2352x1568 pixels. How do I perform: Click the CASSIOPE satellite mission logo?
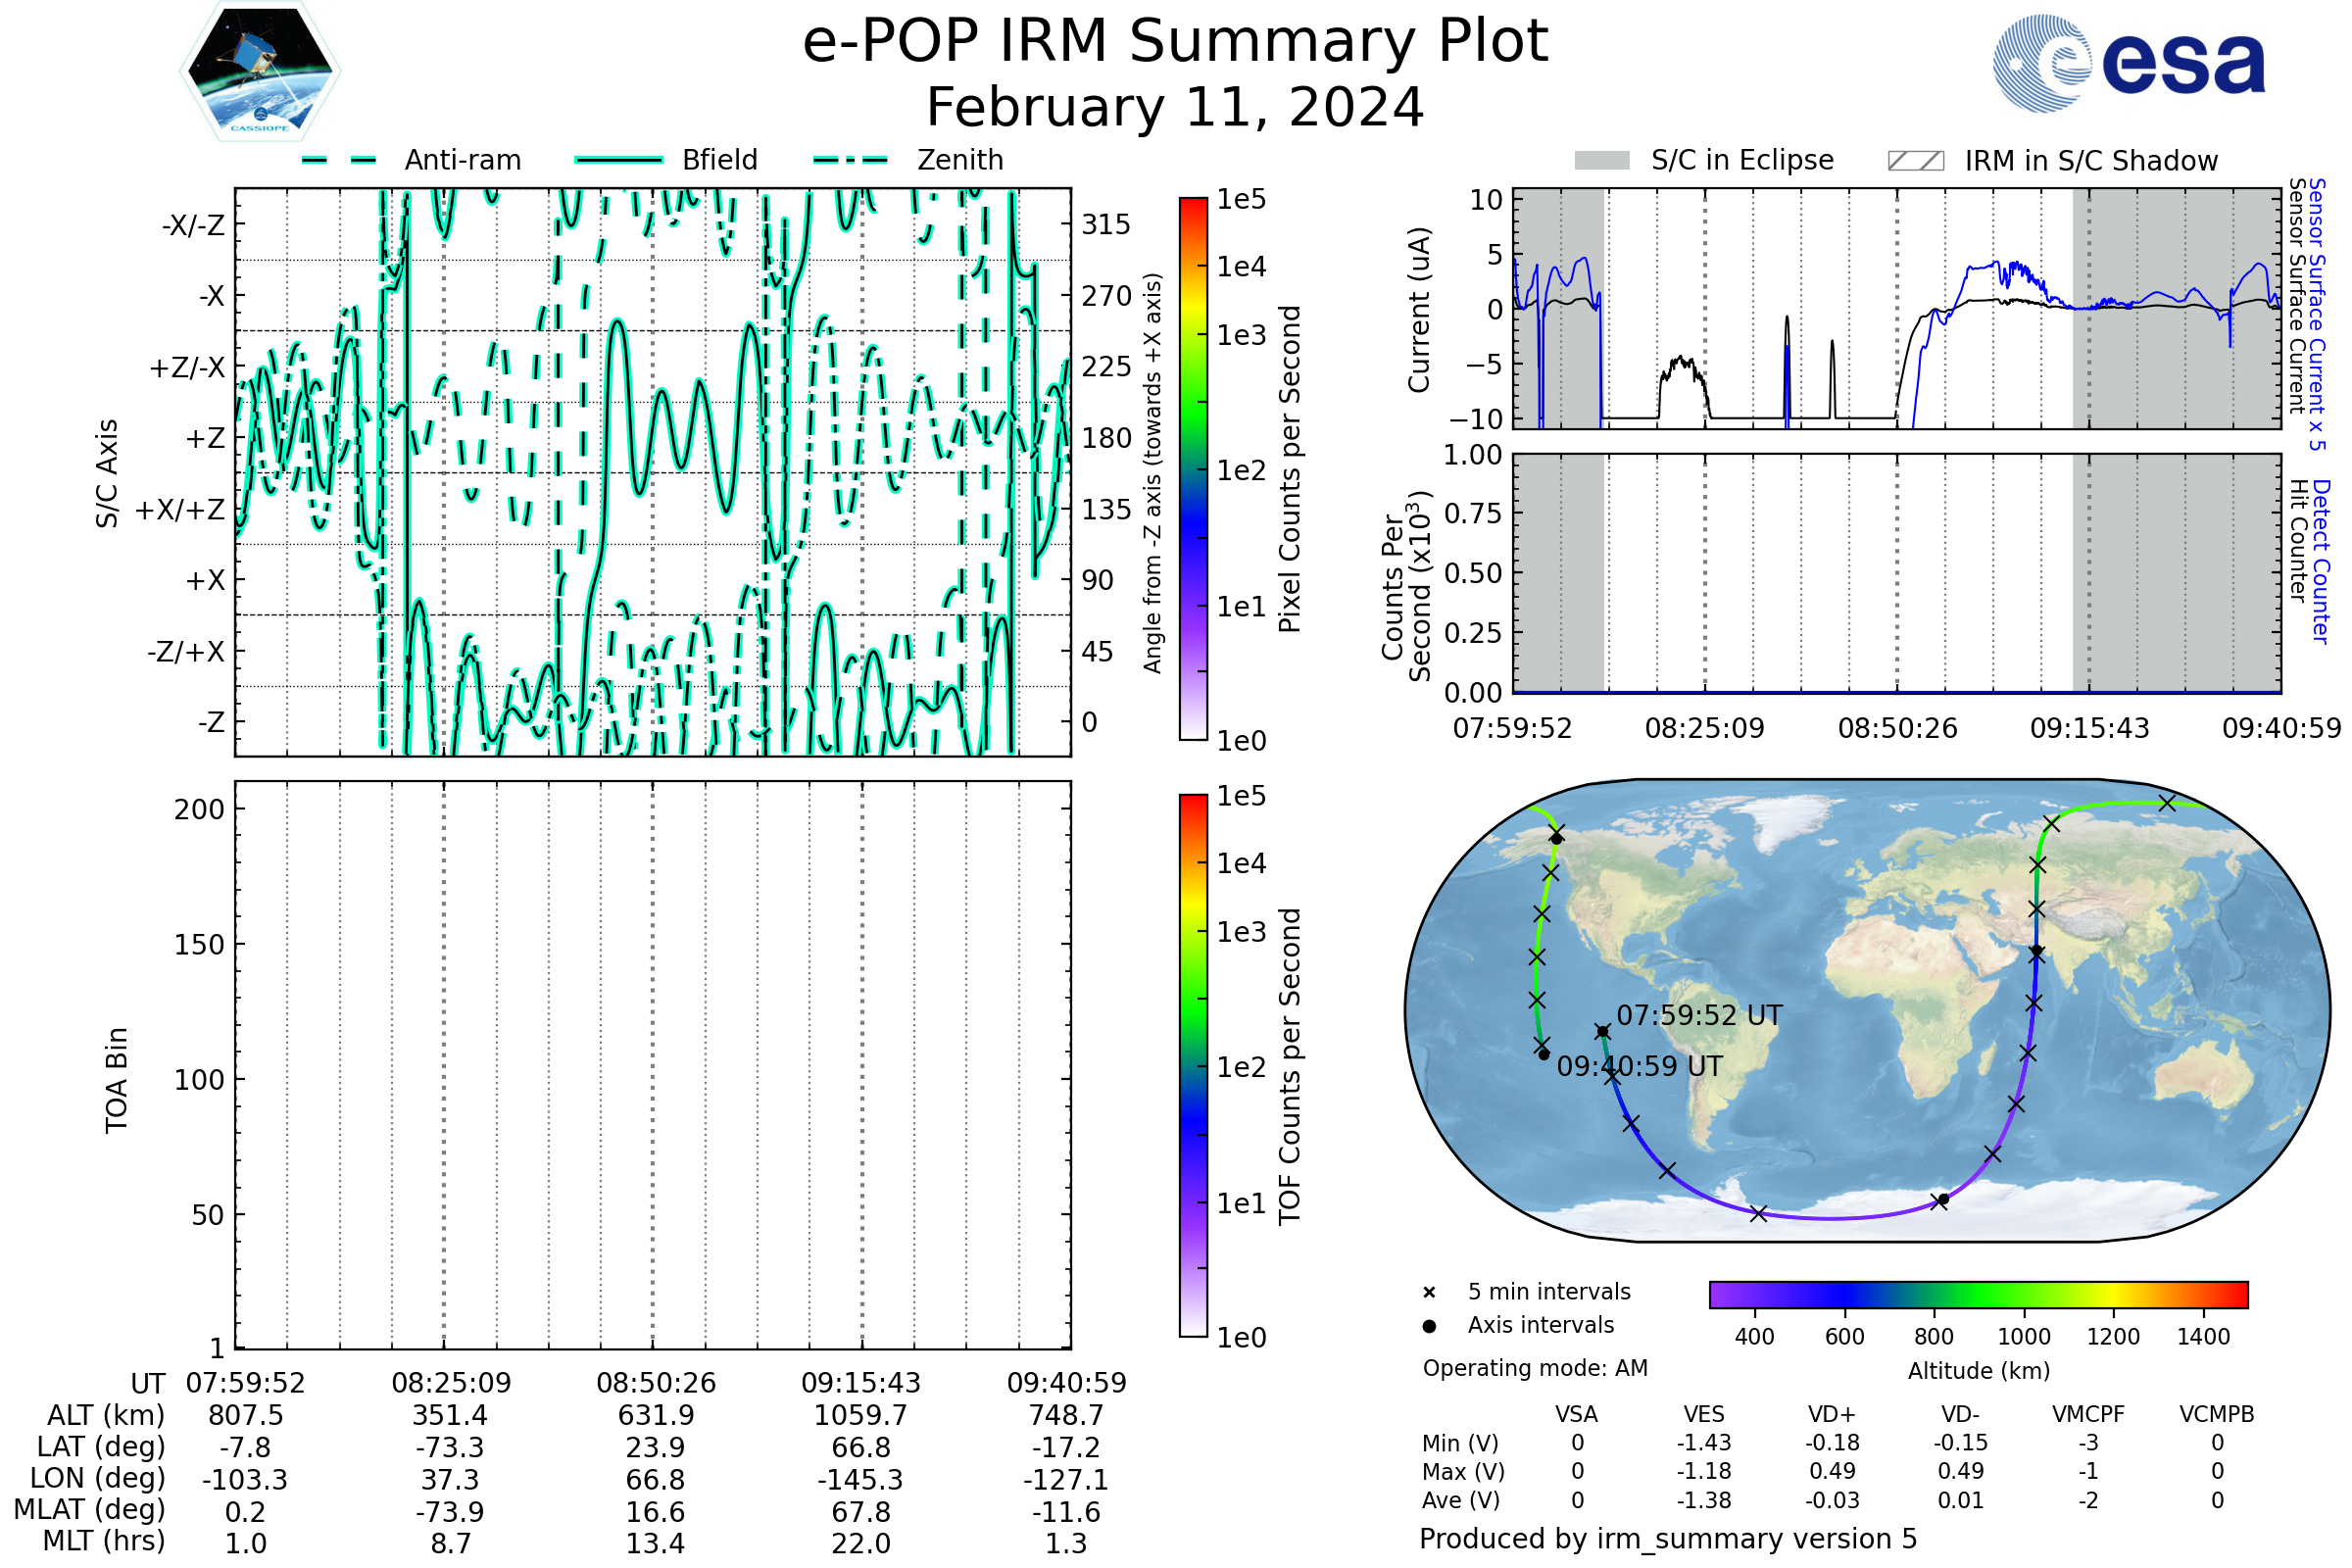(x=260, y=72)
